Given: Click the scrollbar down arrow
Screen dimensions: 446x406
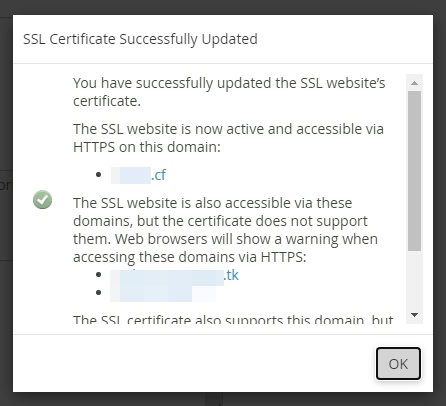Looking at the screenshot, I should [x=414, y=315].
